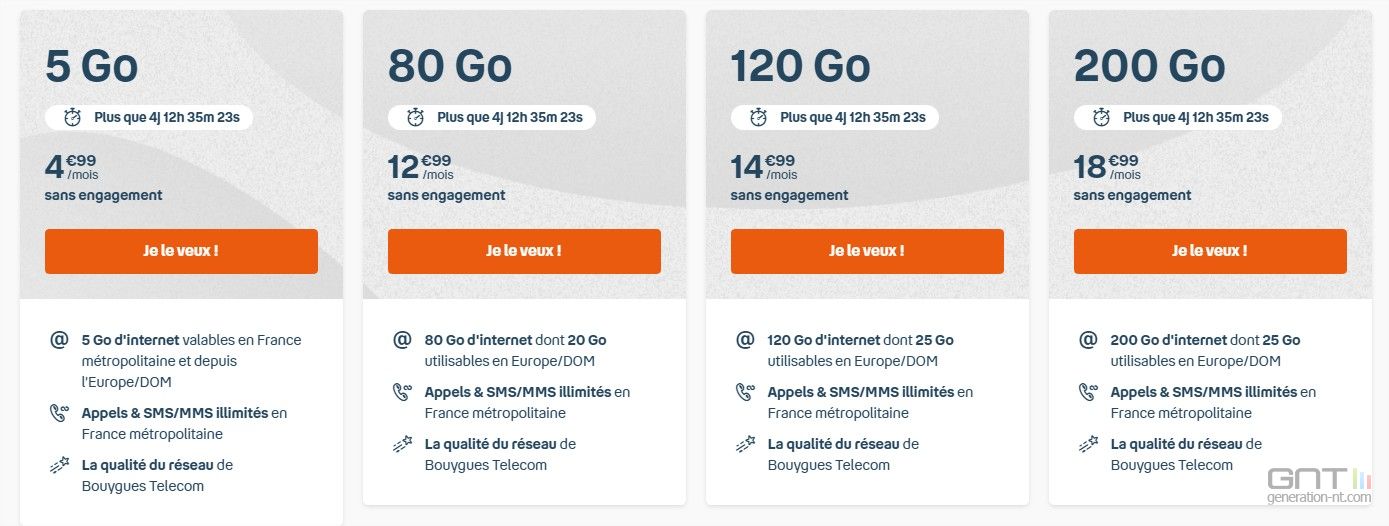Click the timer icon on the 5 Go plan
This screenshot has height=526, width=1389.
point(73,118)
